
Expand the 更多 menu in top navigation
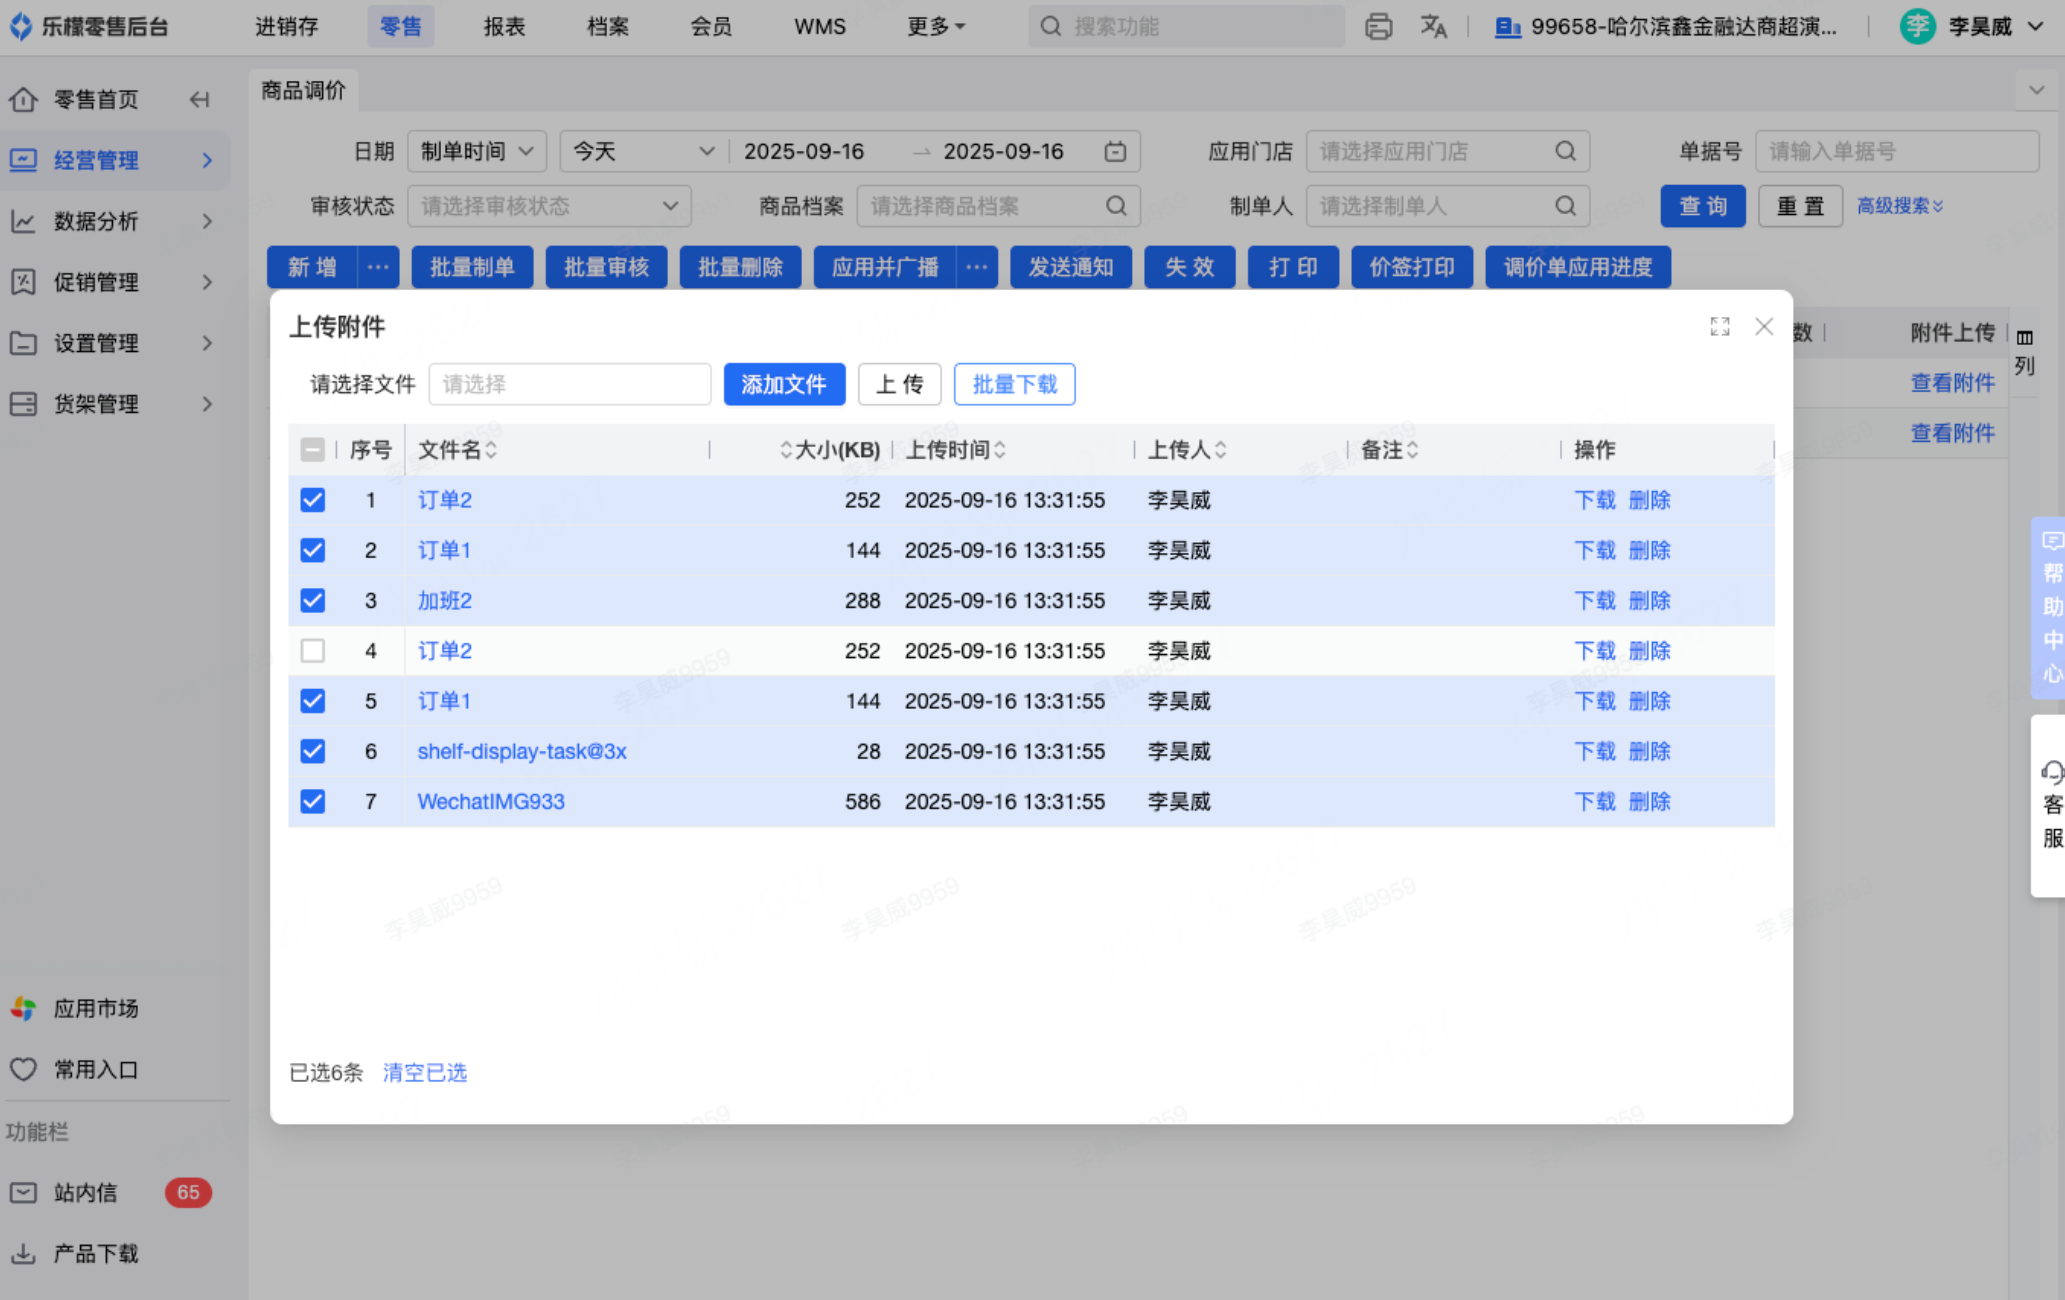(935, 27)
